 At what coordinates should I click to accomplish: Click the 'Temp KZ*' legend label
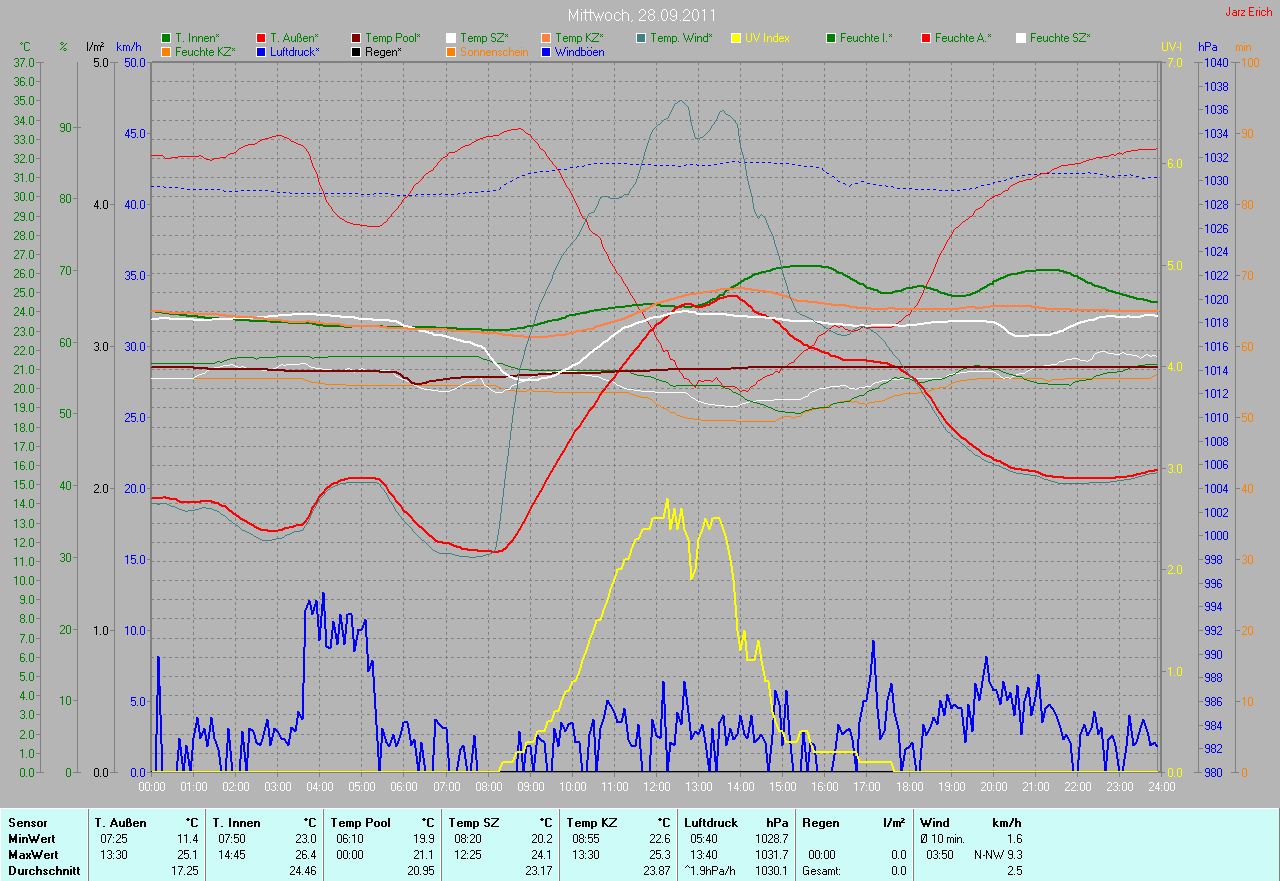pos(579,37)
